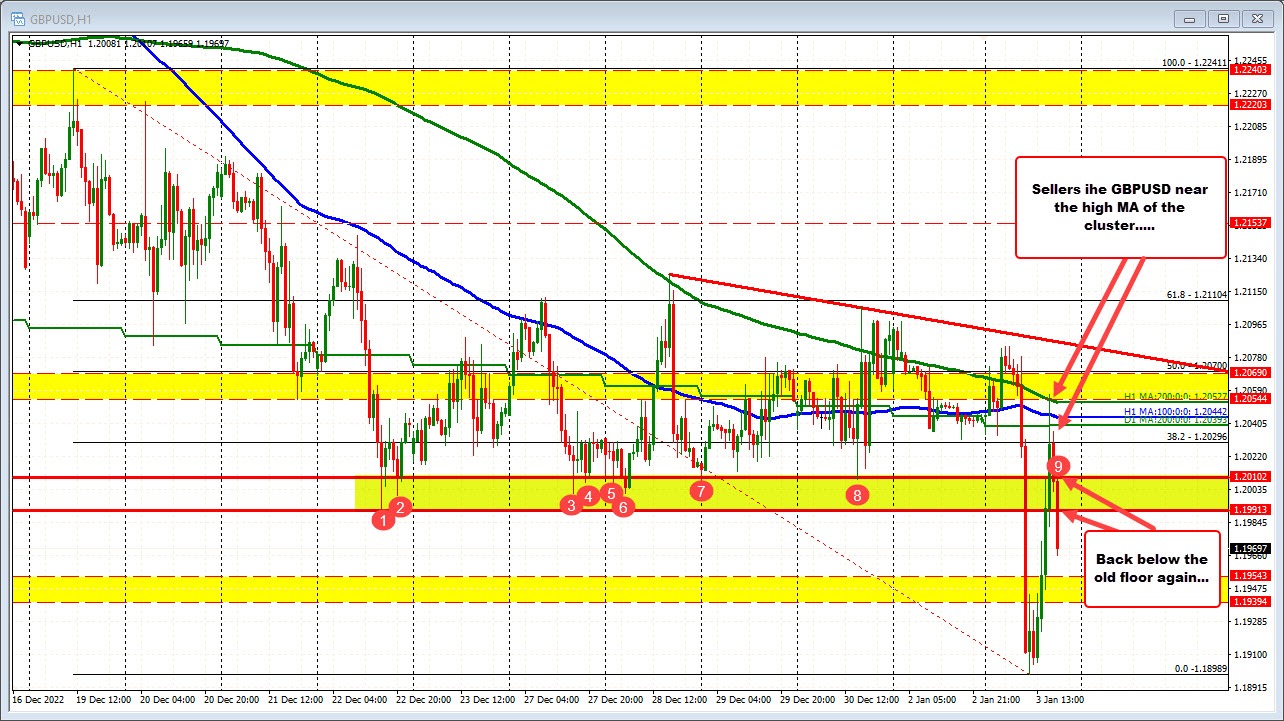Click the Fibonacci label 0.0 - 1.18989
1284x721 pixels.
1200,667
